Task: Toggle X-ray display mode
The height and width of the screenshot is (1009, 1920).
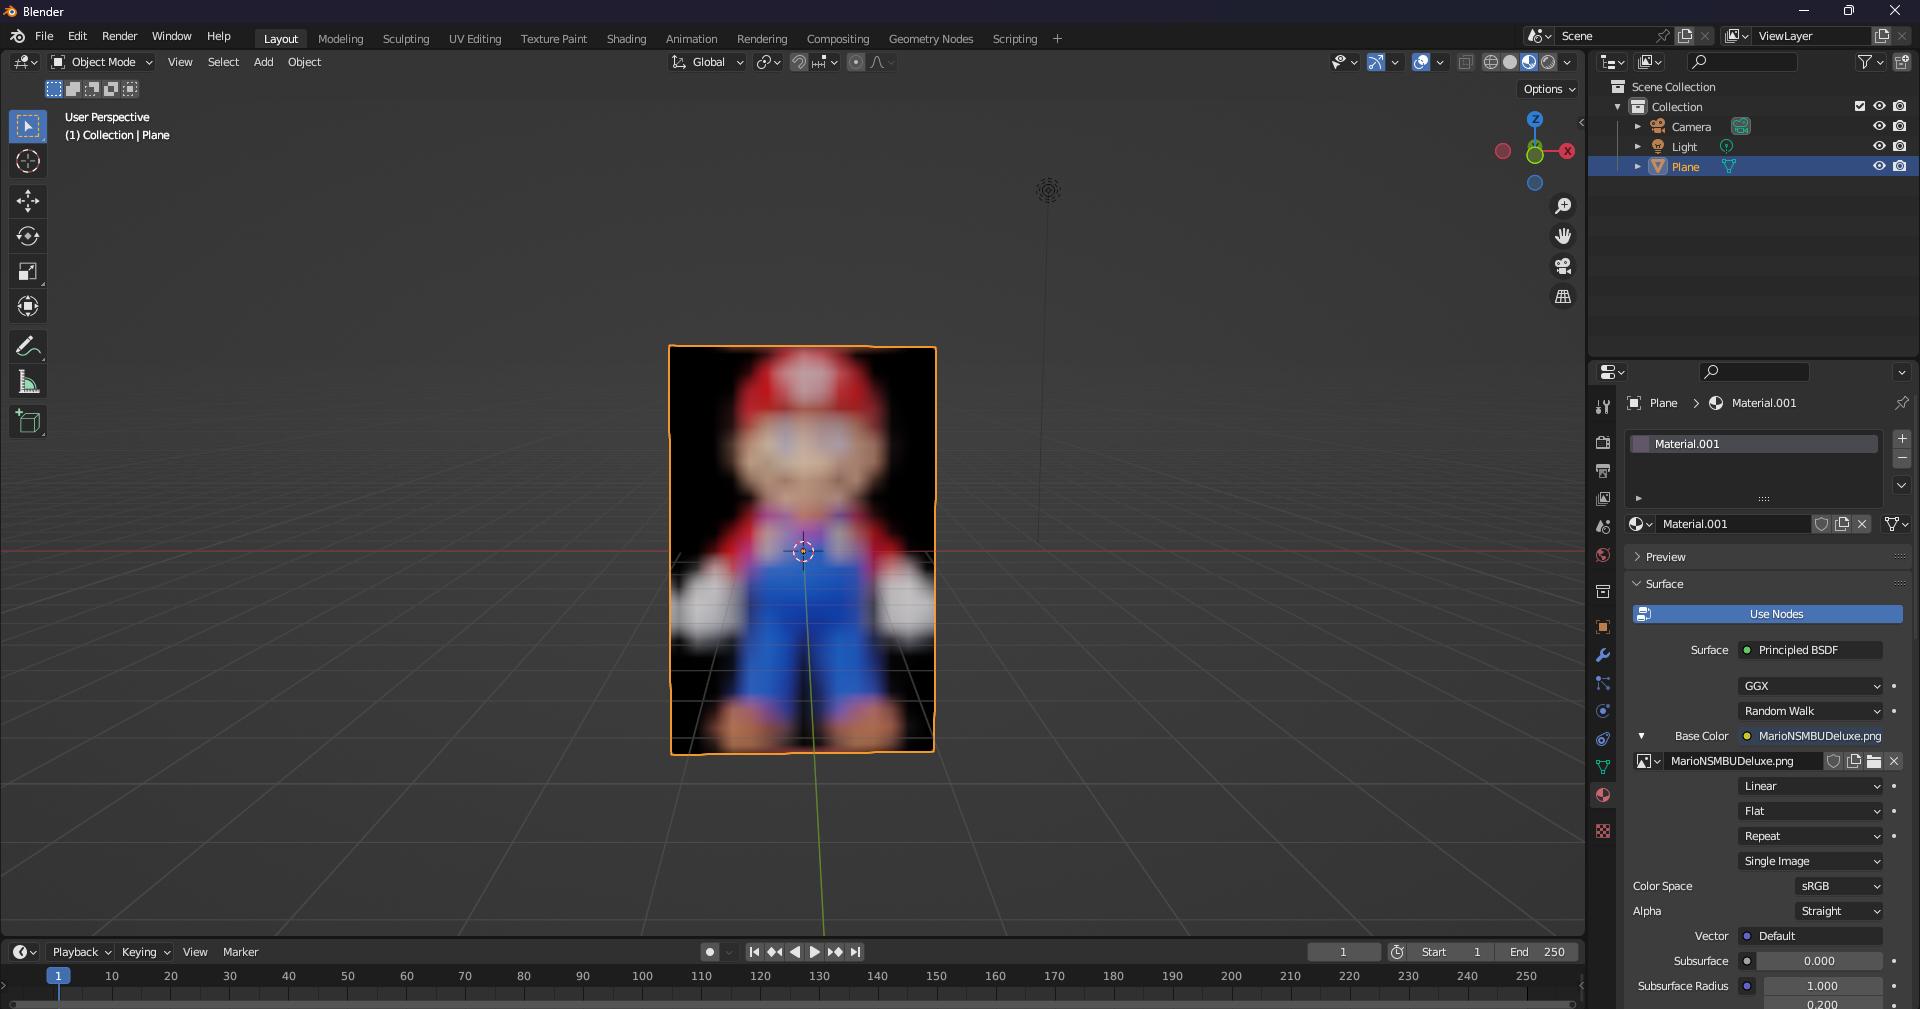Action: pyautogui.click(x=1466, y=62)
